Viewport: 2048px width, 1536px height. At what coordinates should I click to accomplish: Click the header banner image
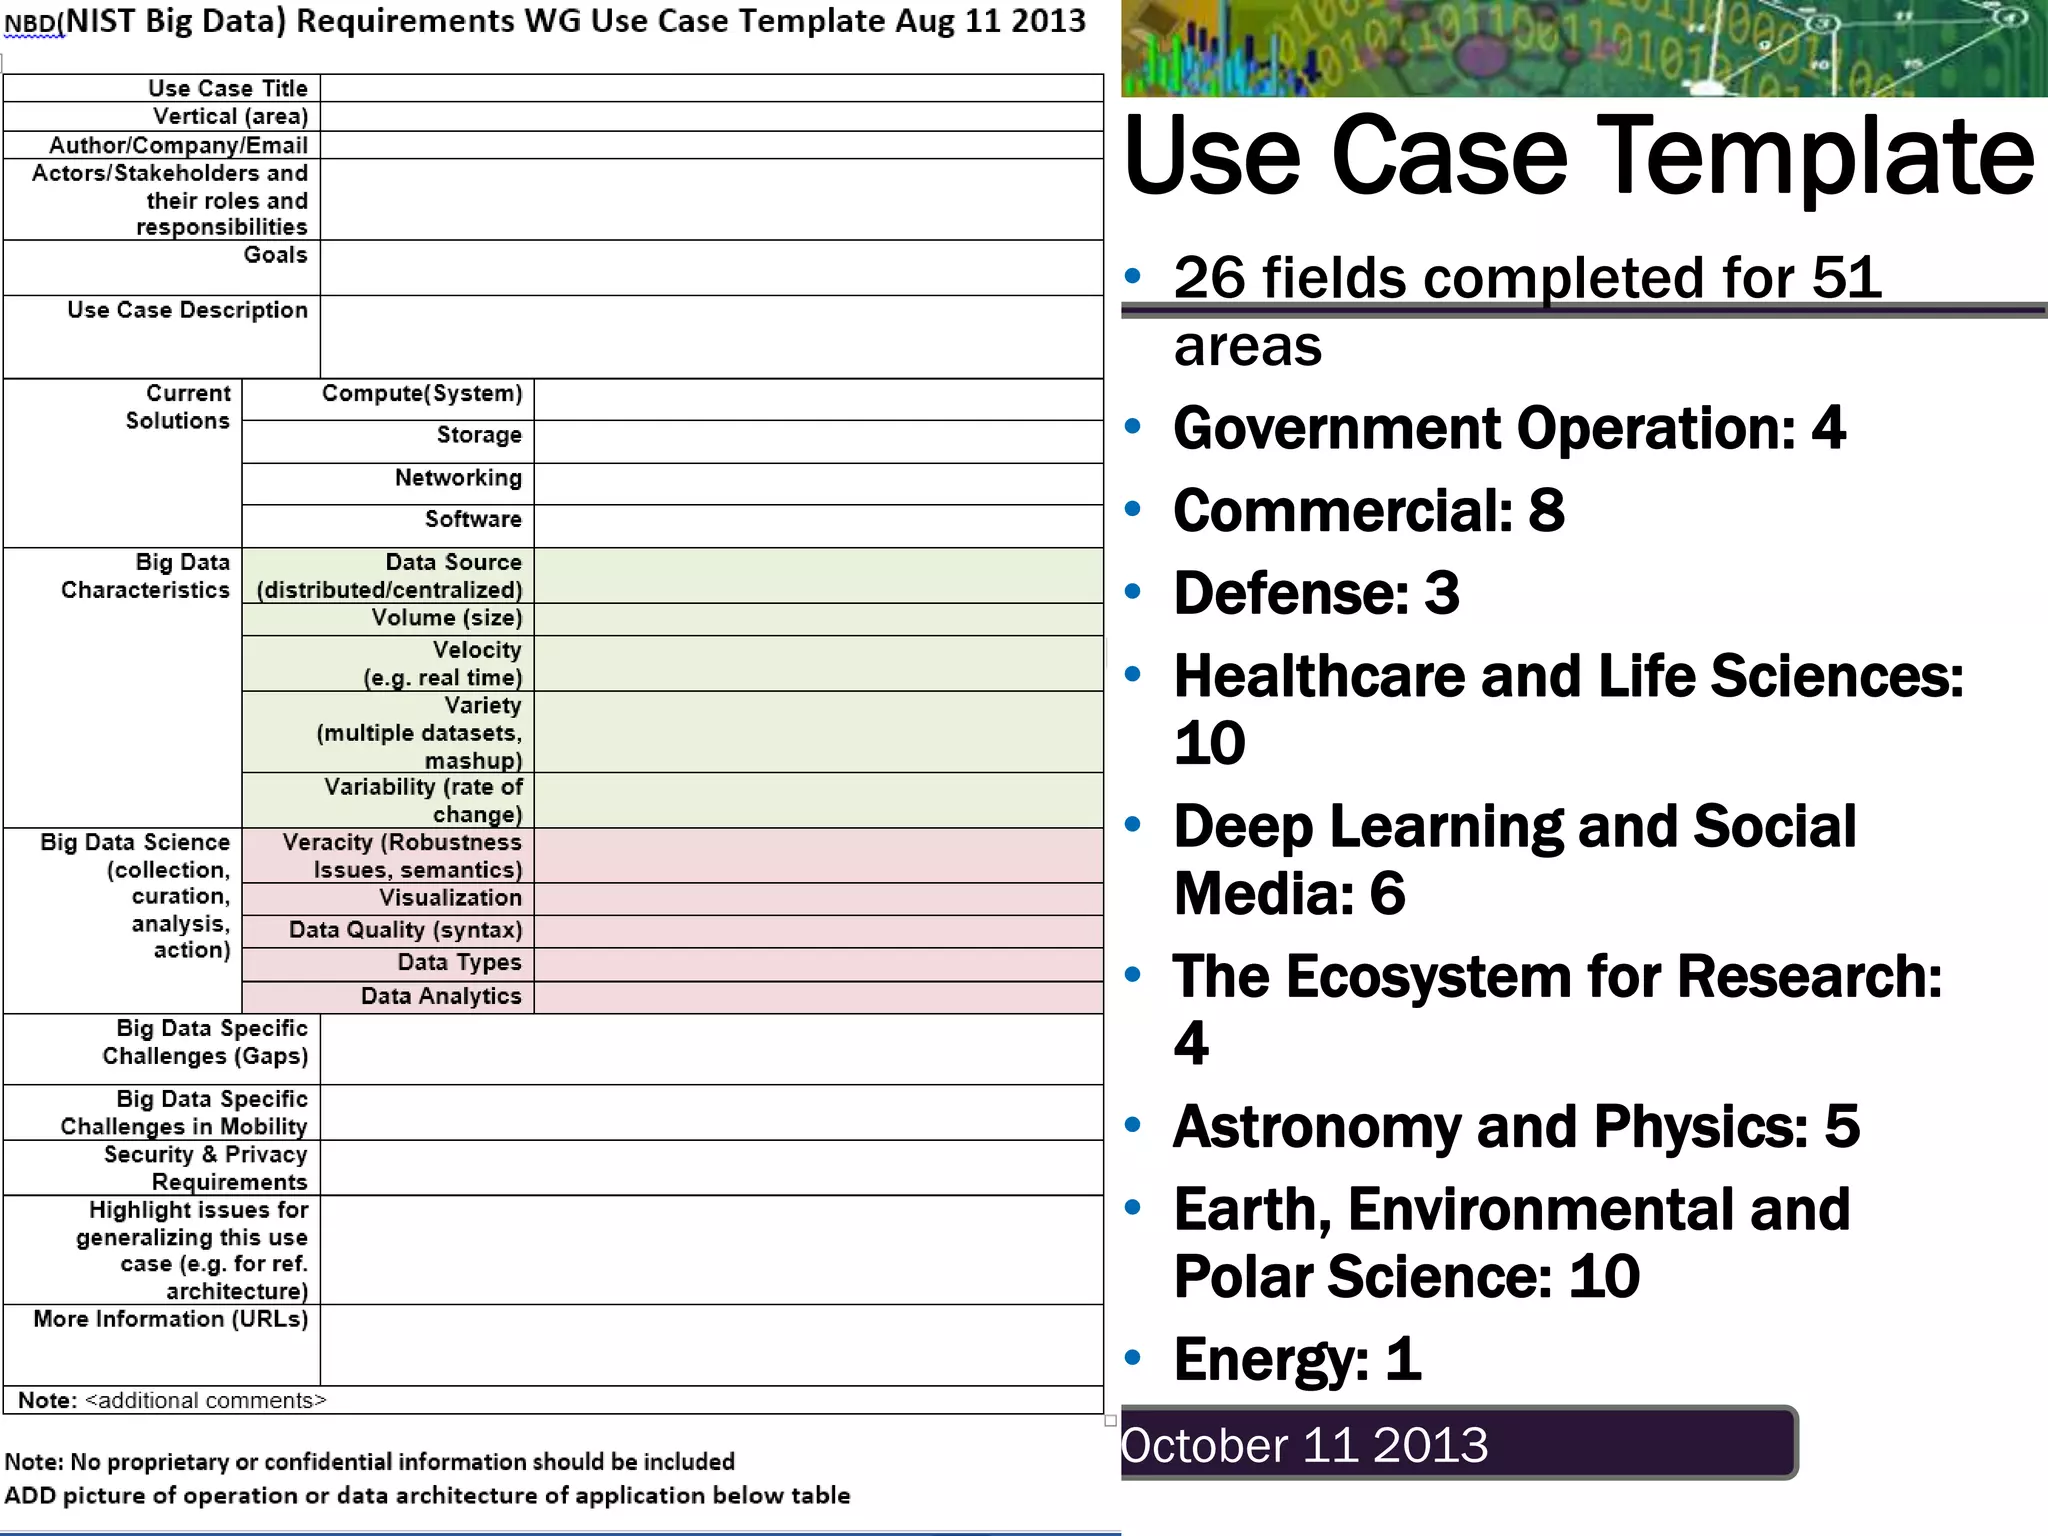click(1584, 48)
